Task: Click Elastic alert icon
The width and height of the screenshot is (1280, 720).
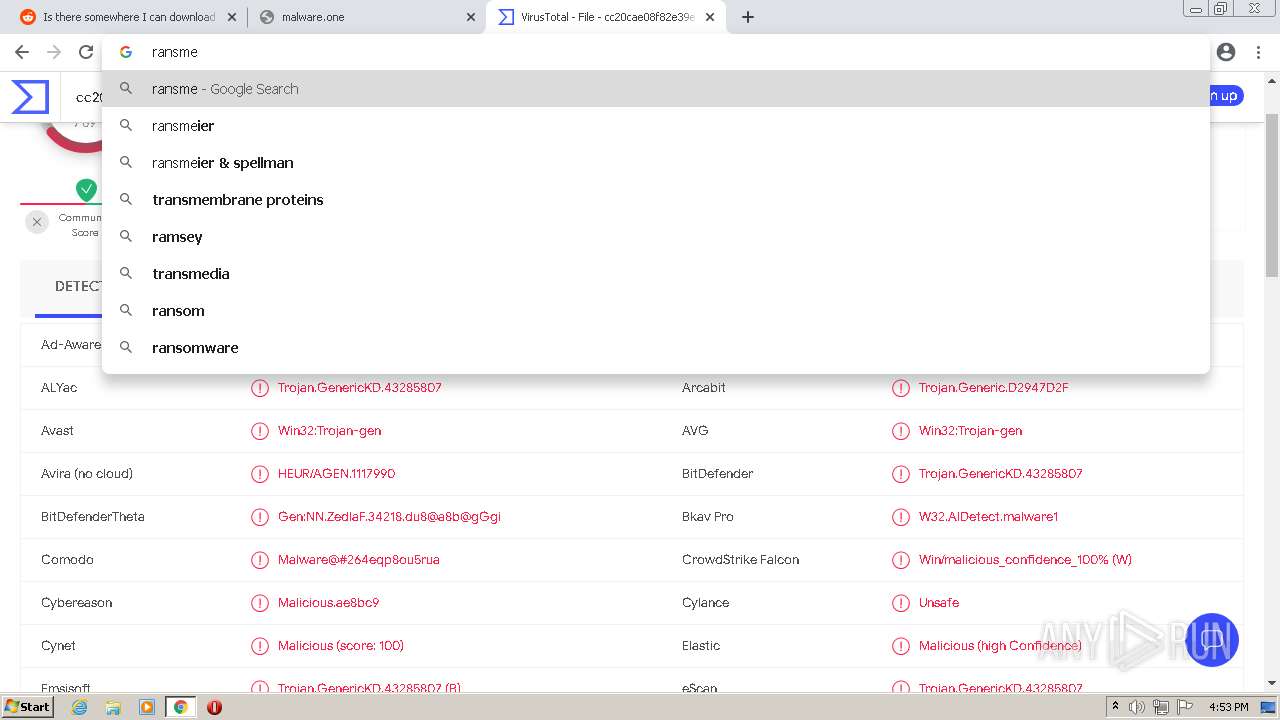Action: (x=901, y=646)
